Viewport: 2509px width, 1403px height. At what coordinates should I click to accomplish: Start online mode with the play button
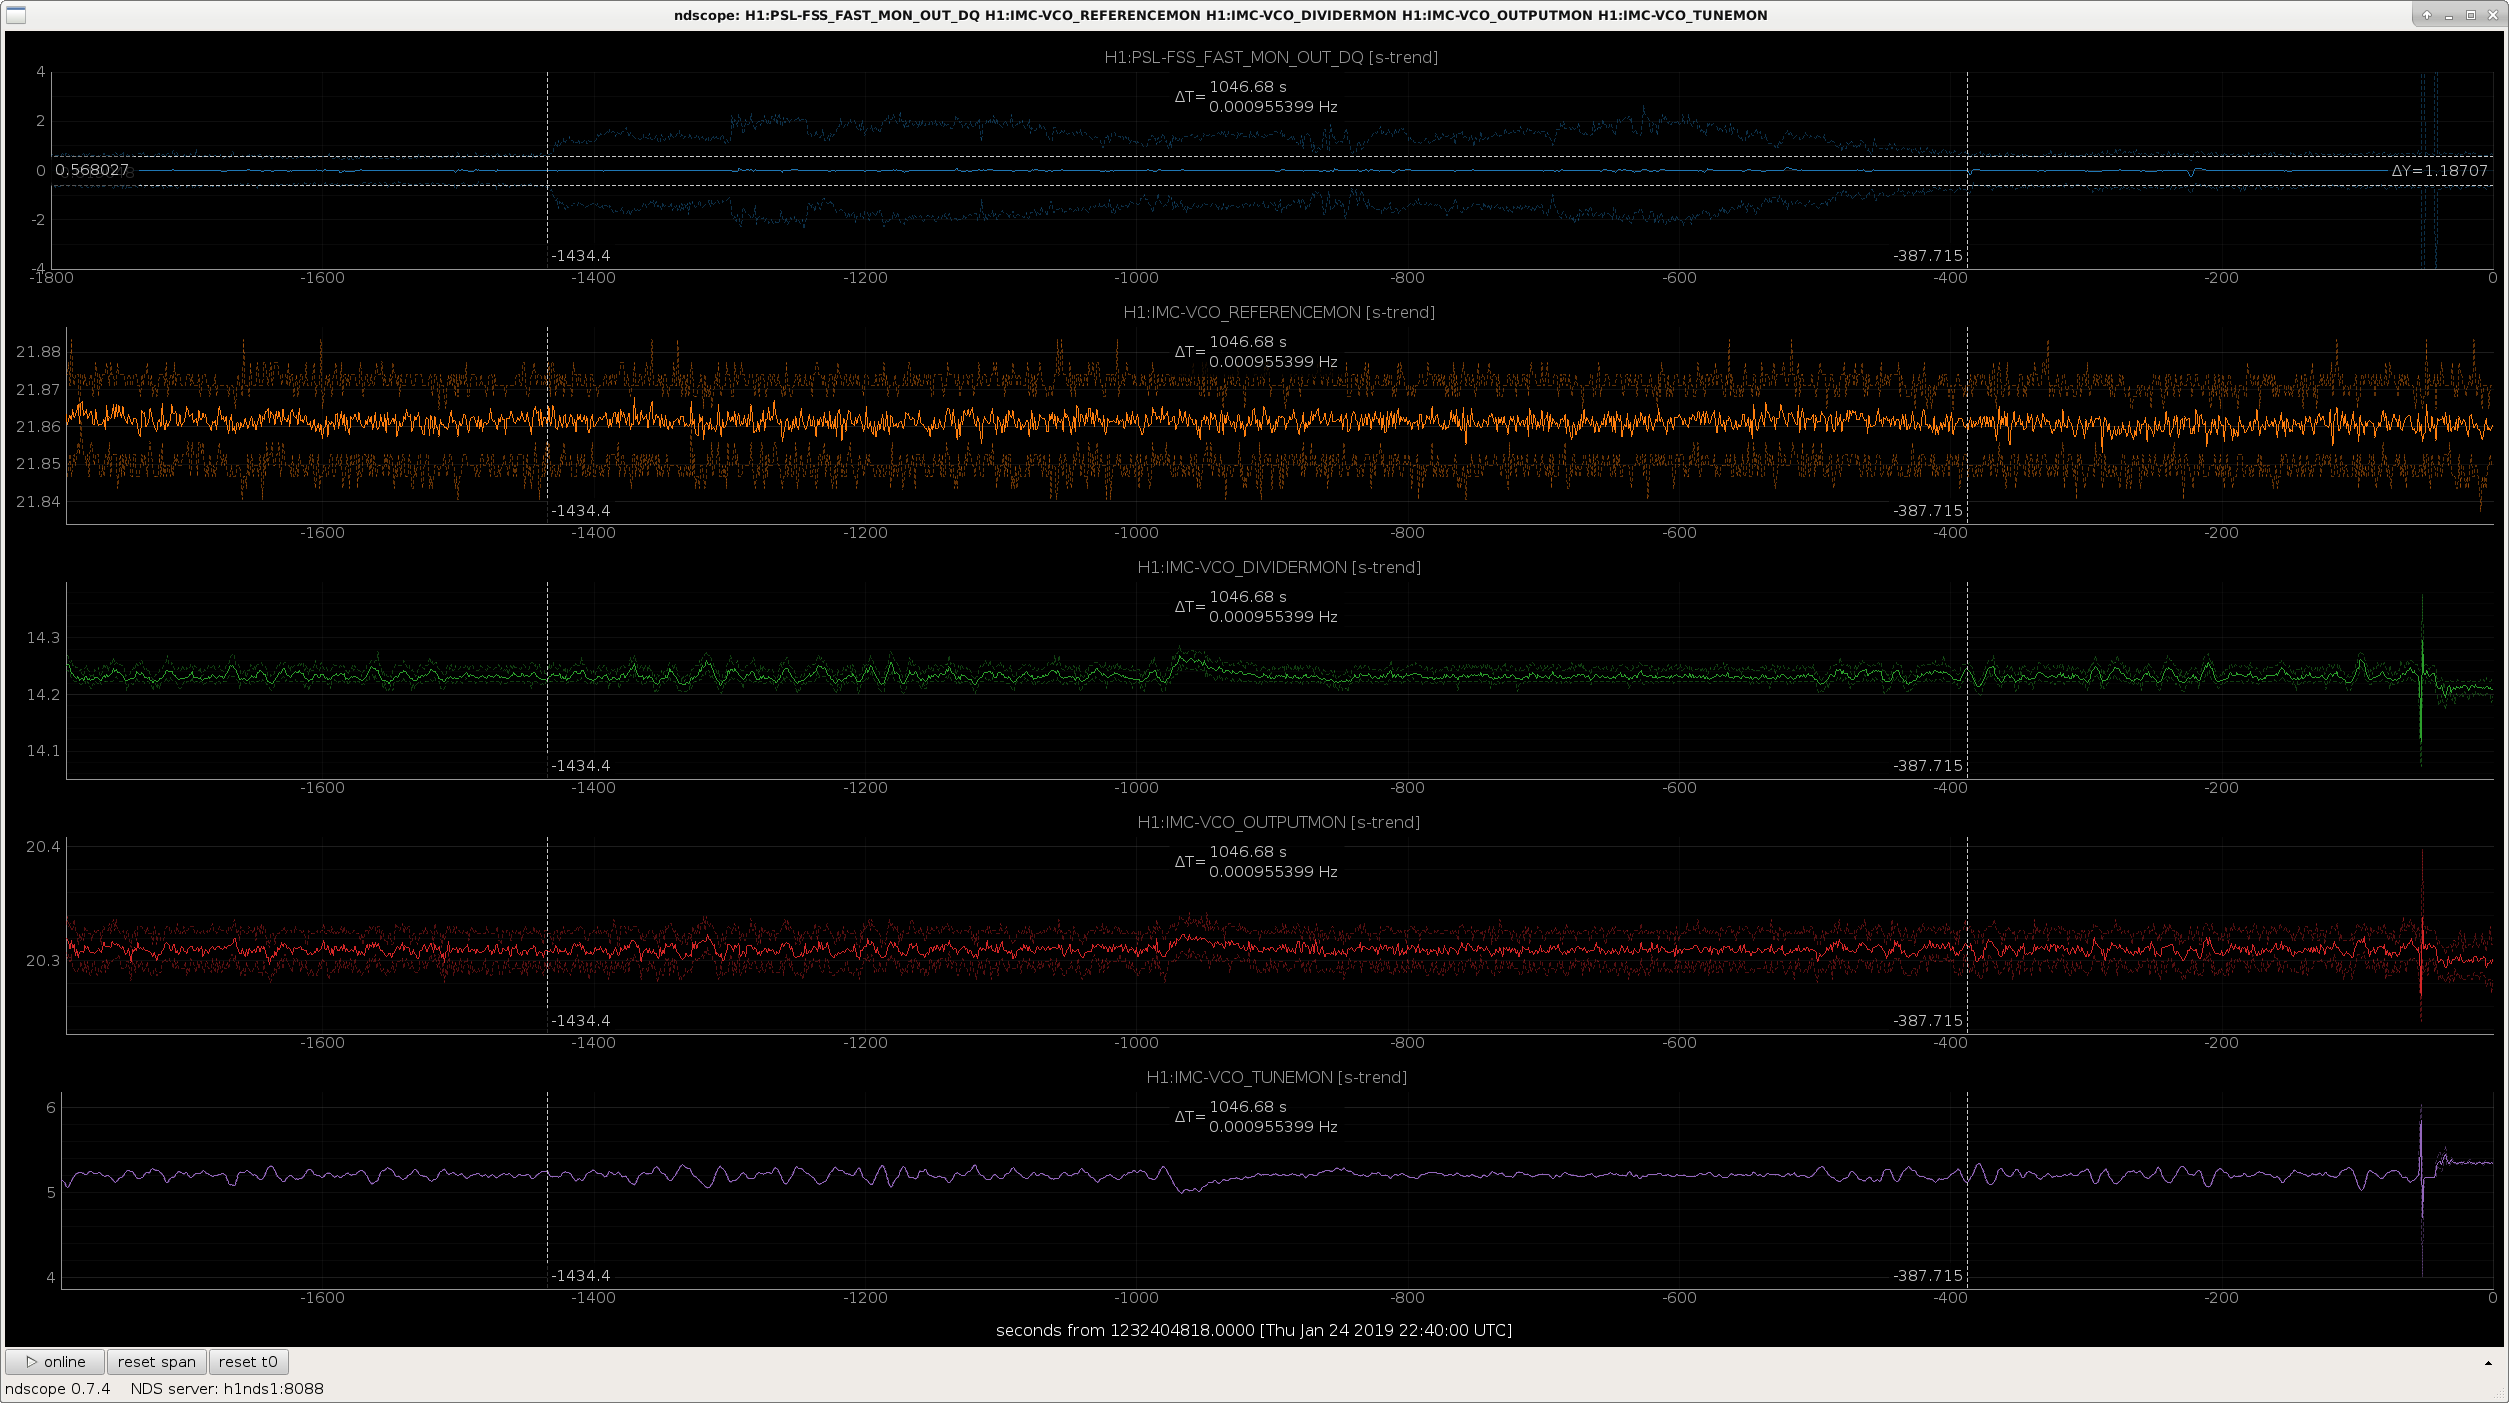(55, 1362)
